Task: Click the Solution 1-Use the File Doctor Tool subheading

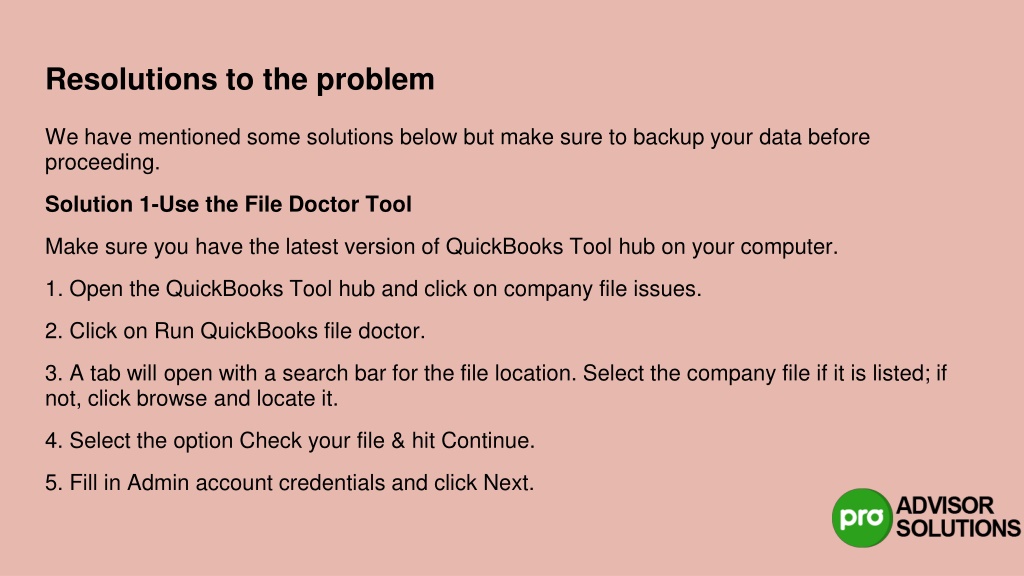Action: tap(228, 204)
